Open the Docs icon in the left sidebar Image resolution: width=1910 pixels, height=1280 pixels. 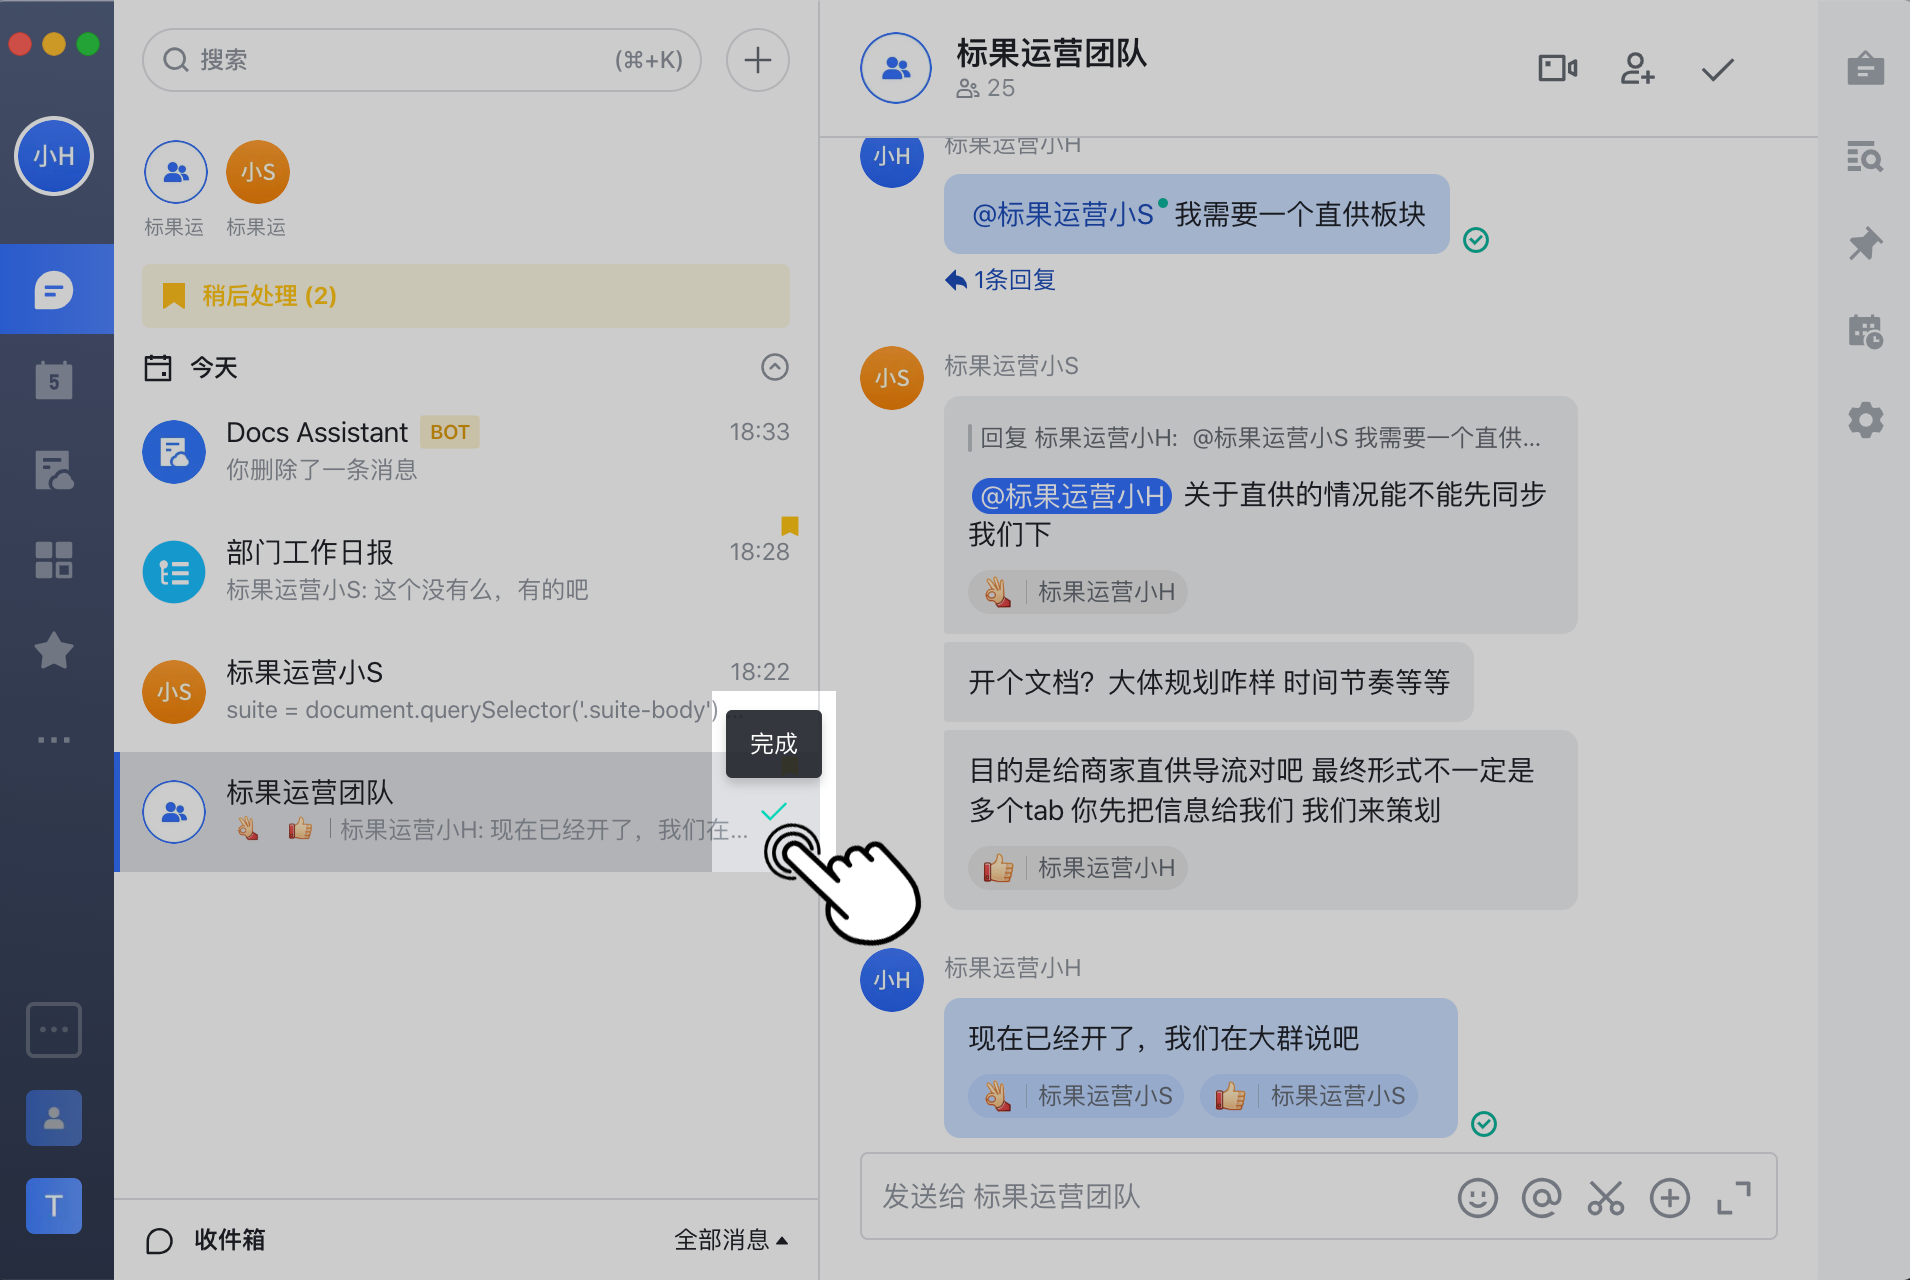(53, 470)
